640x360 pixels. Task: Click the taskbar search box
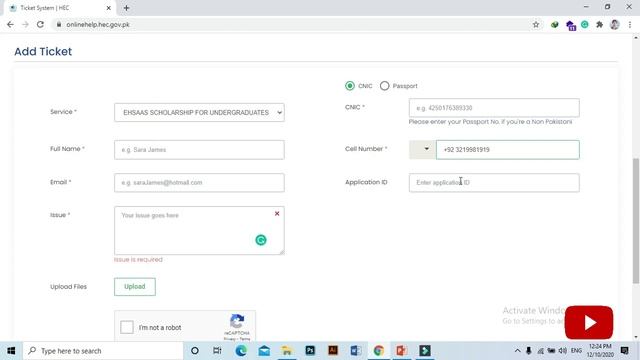(x=103, y=351)
